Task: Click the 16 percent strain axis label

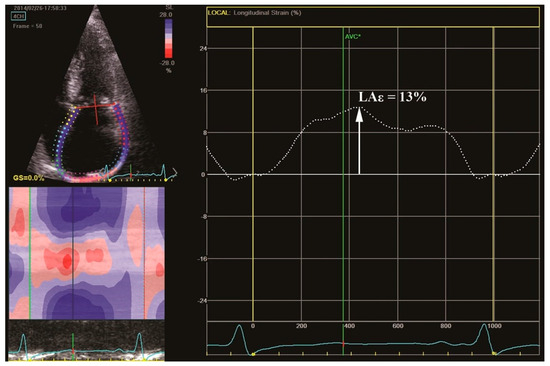Action: (203, 91)
